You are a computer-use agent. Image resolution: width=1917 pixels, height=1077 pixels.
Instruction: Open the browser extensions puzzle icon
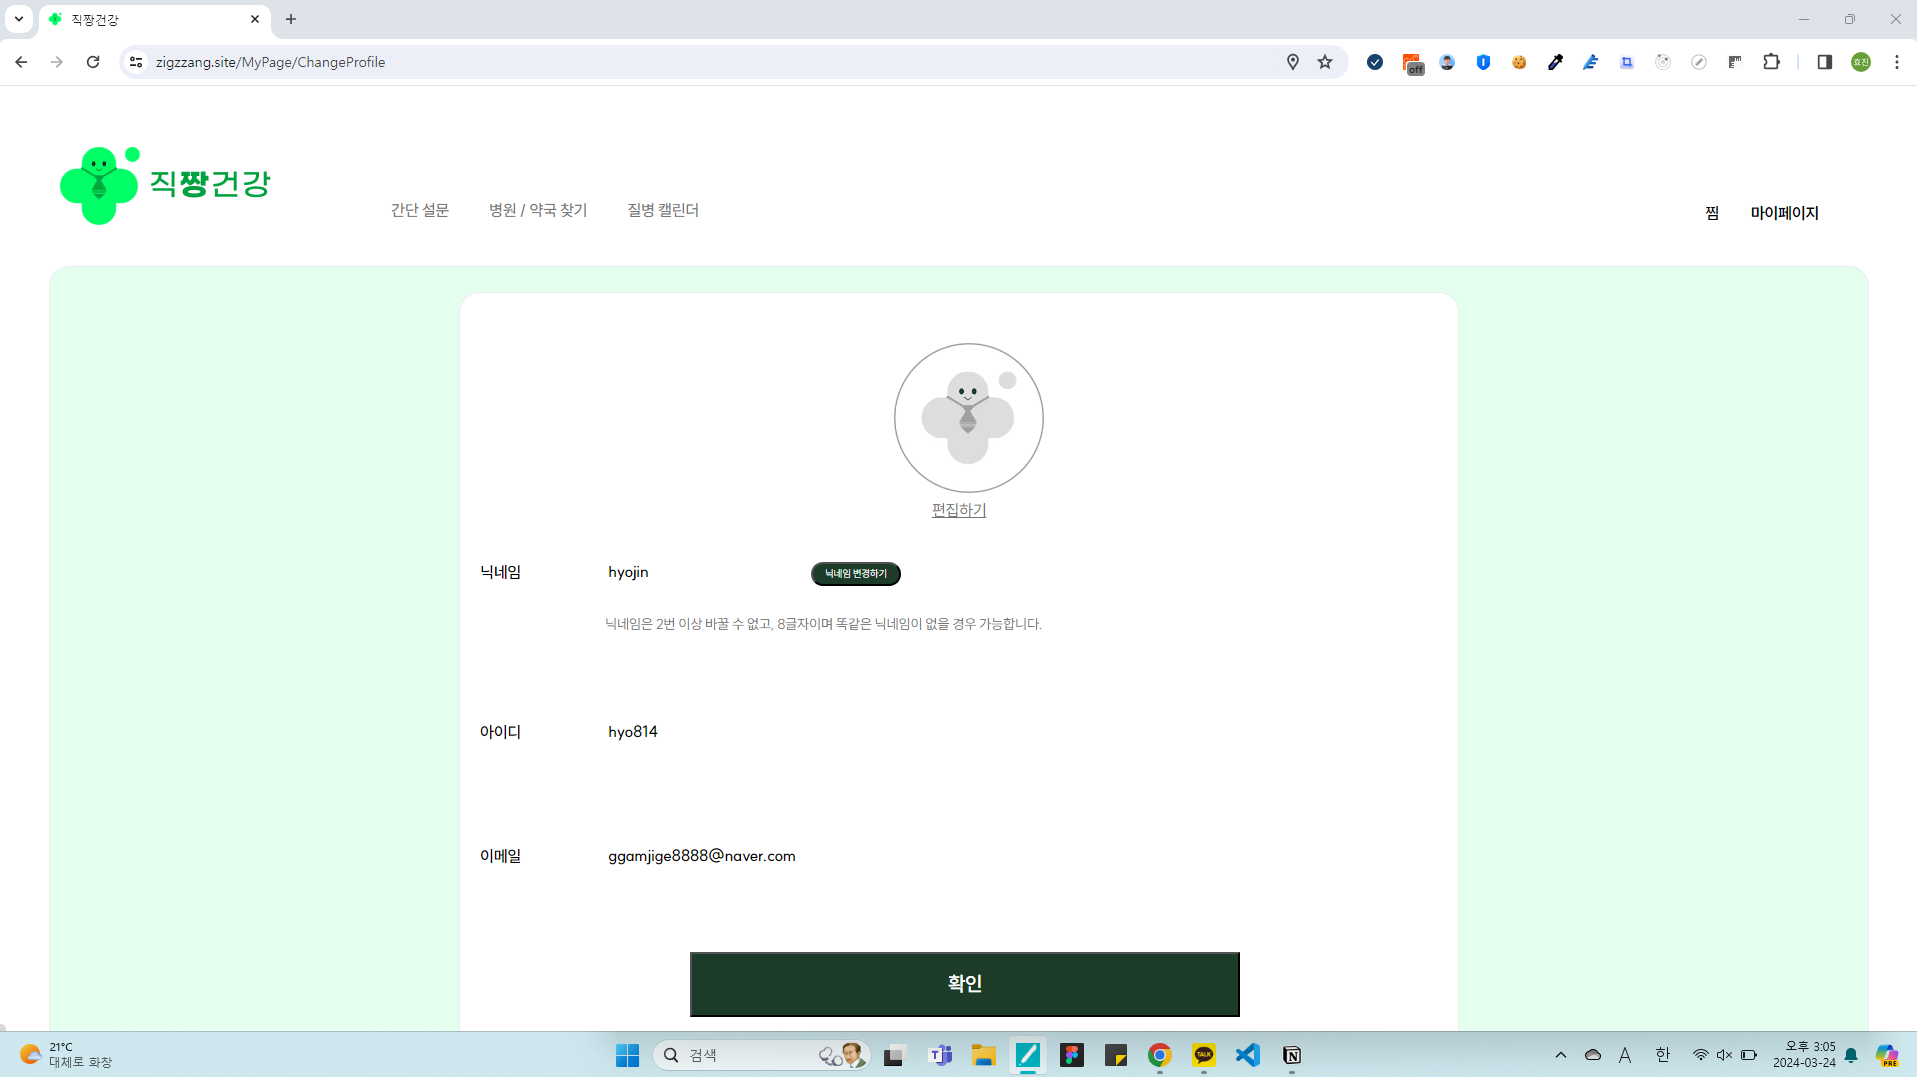(1771, 62)
